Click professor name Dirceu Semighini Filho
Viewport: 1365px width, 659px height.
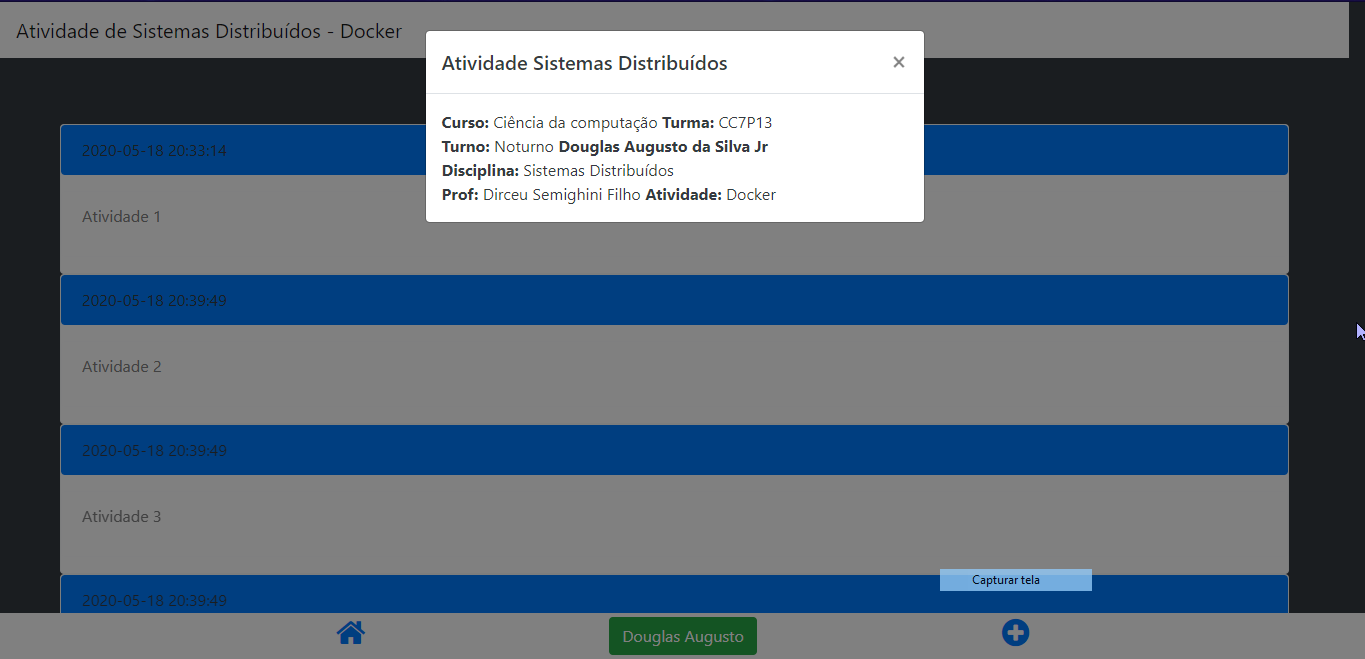click(x=562, y=195)
